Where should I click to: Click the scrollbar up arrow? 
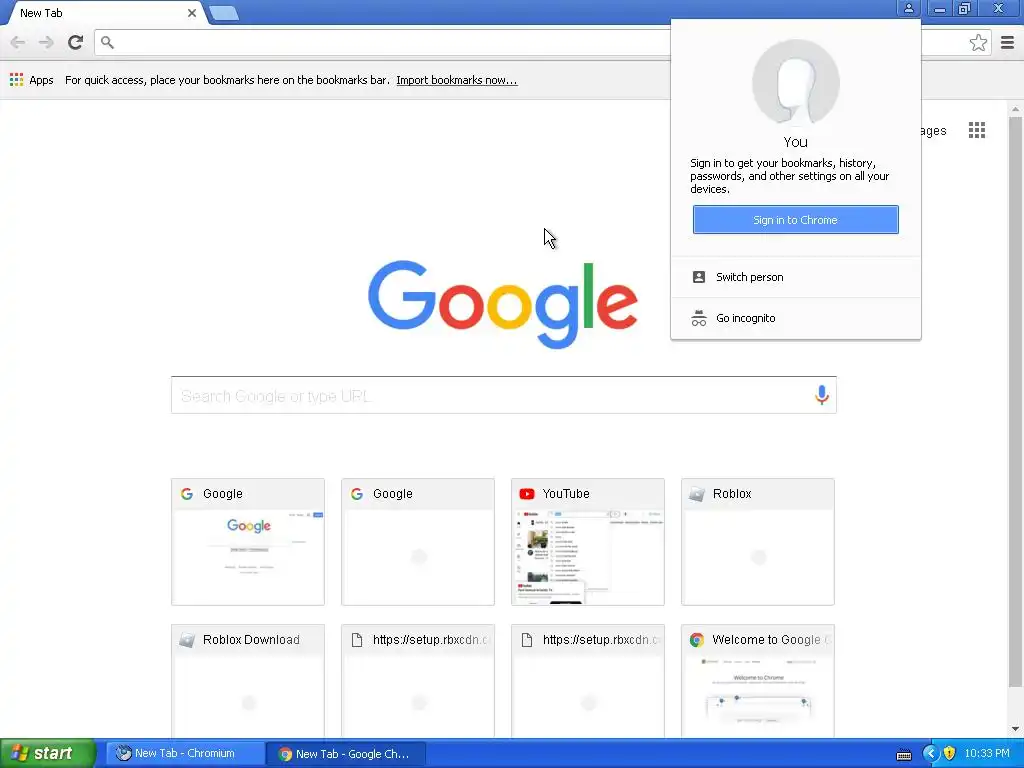1015,108
